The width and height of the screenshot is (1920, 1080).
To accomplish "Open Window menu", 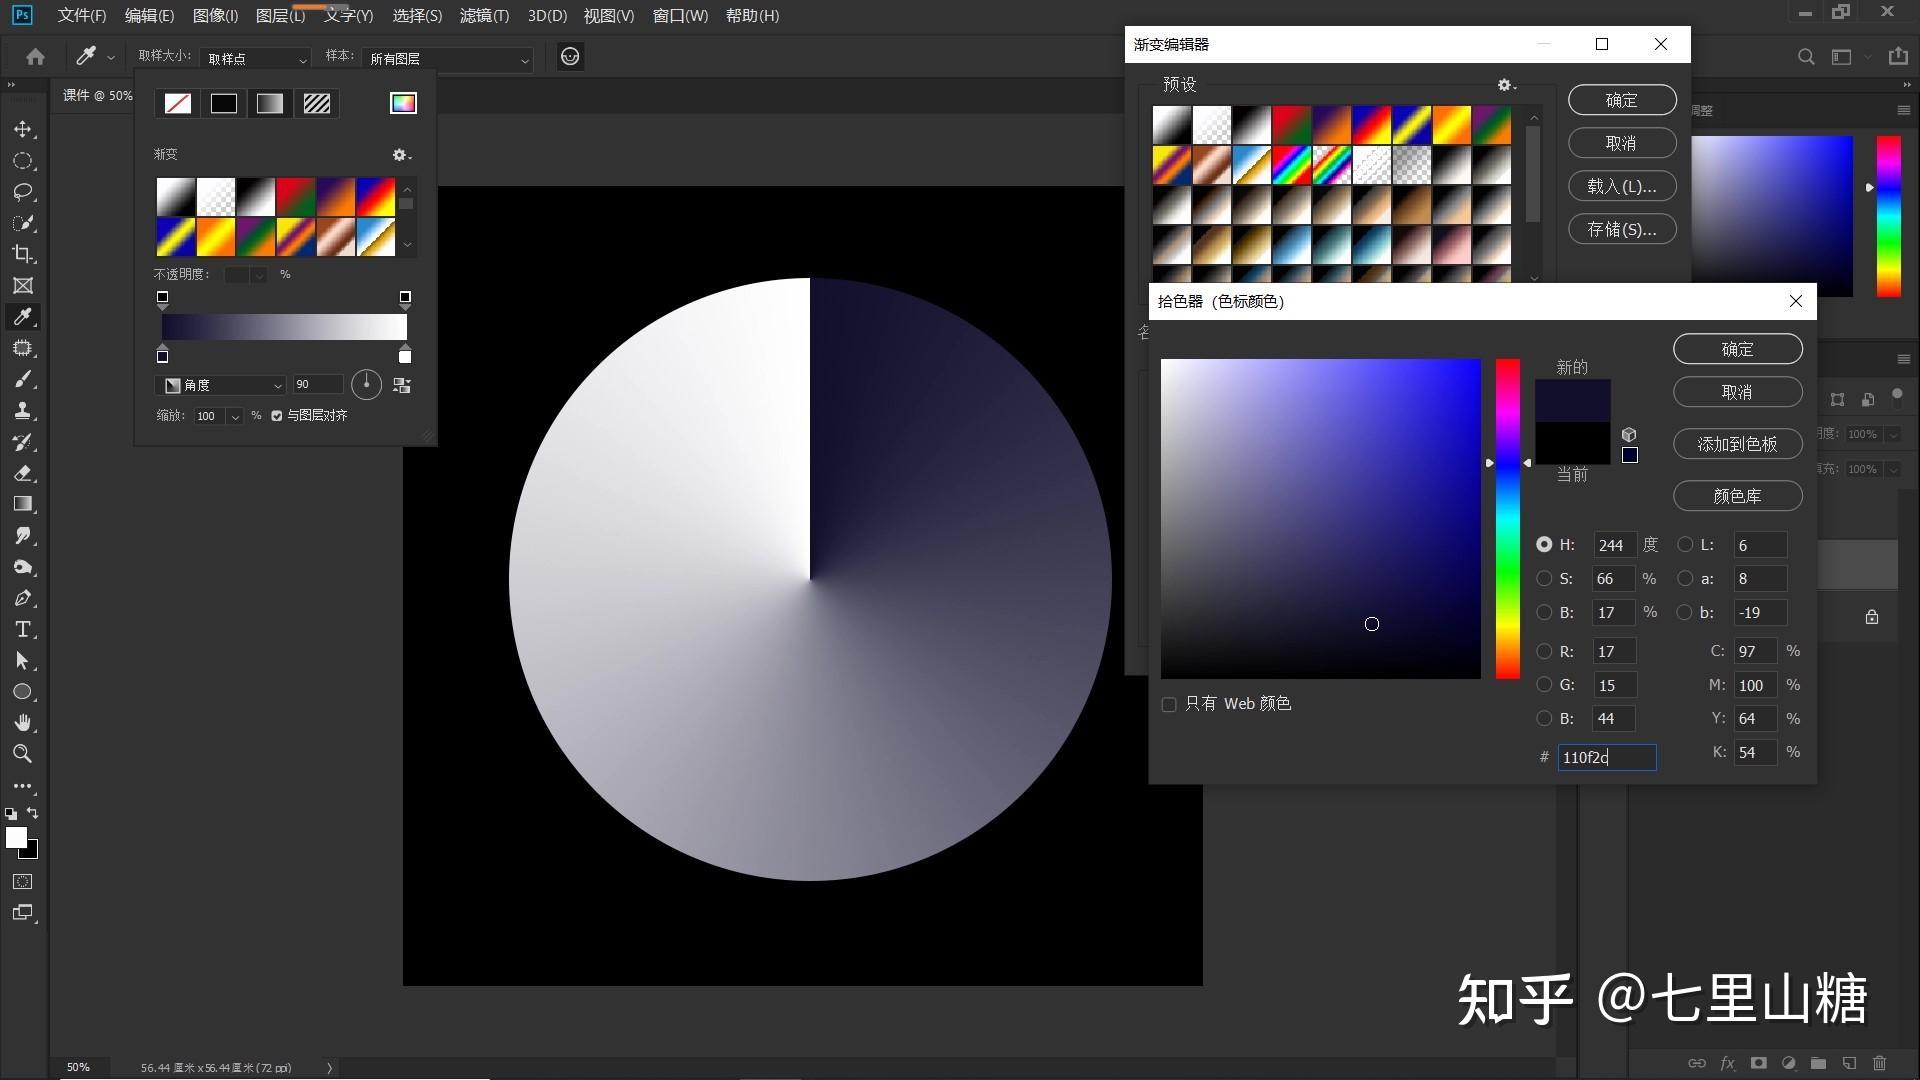I will click(680, 16).
